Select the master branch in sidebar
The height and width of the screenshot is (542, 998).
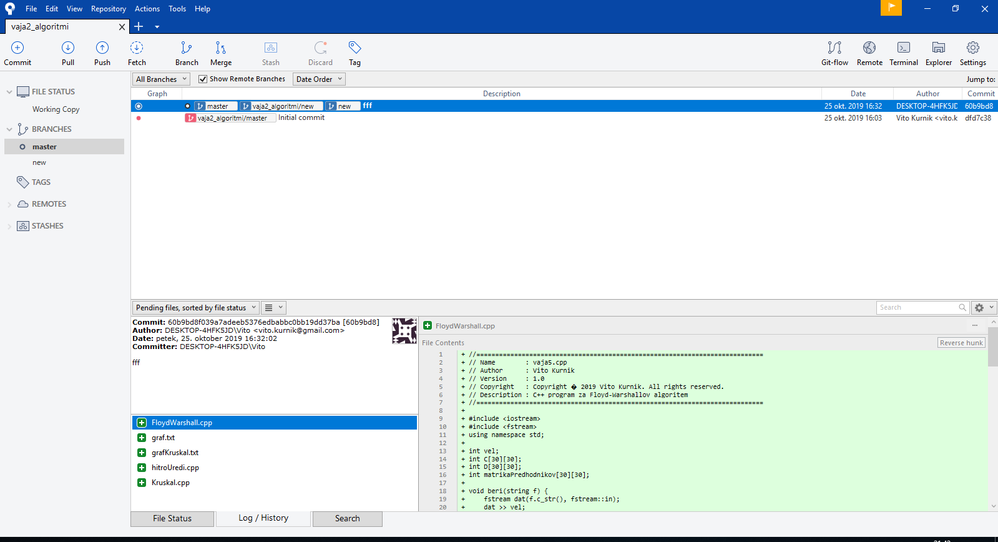tap(64, 146)
